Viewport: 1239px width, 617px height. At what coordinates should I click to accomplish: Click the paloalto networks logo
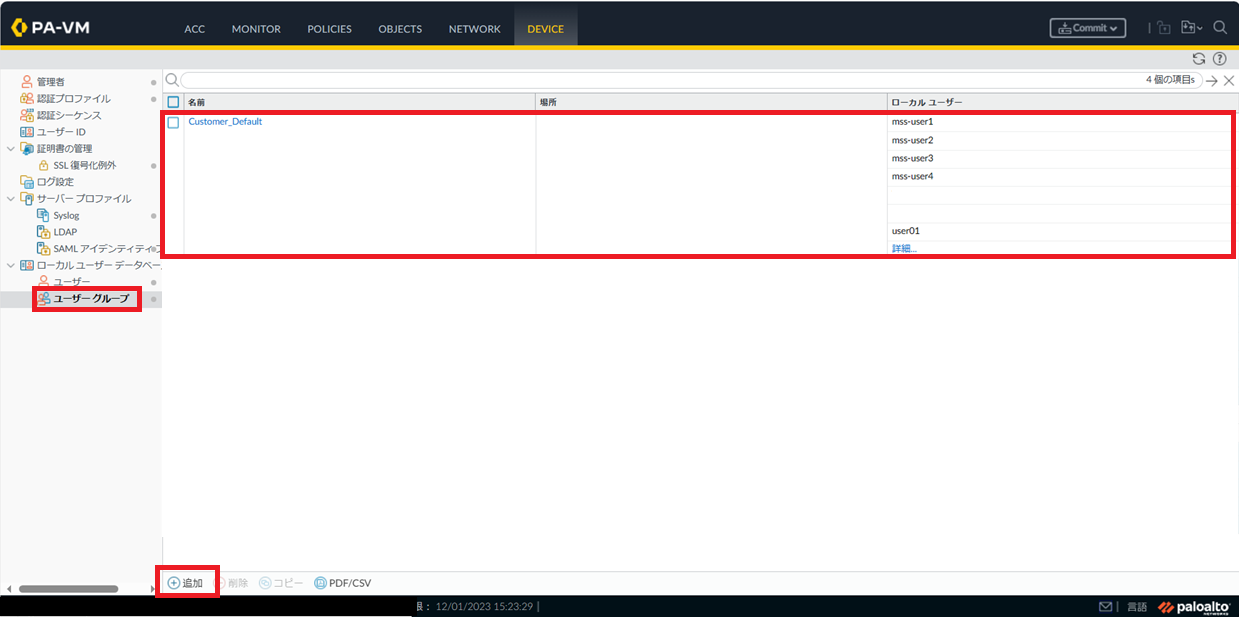tap(1194, 607)
